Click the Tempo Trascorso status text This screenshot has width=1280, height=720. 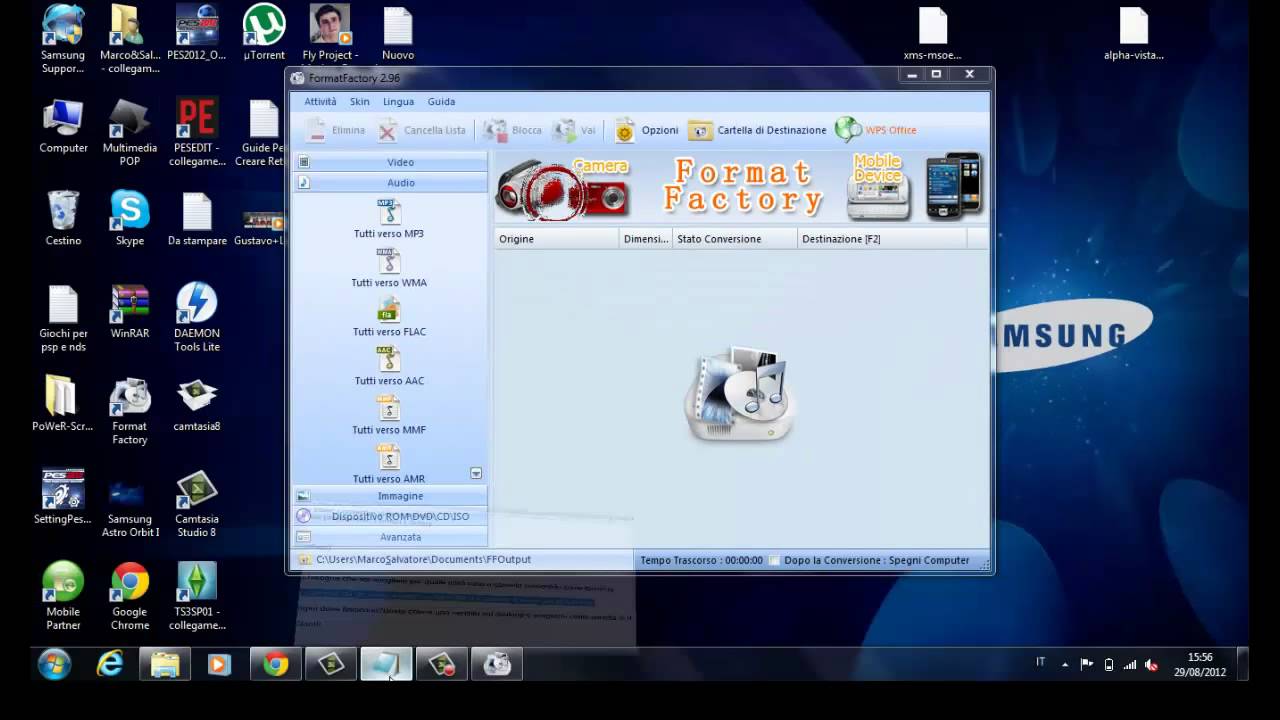pyautogui.click(x=701, y=560)
